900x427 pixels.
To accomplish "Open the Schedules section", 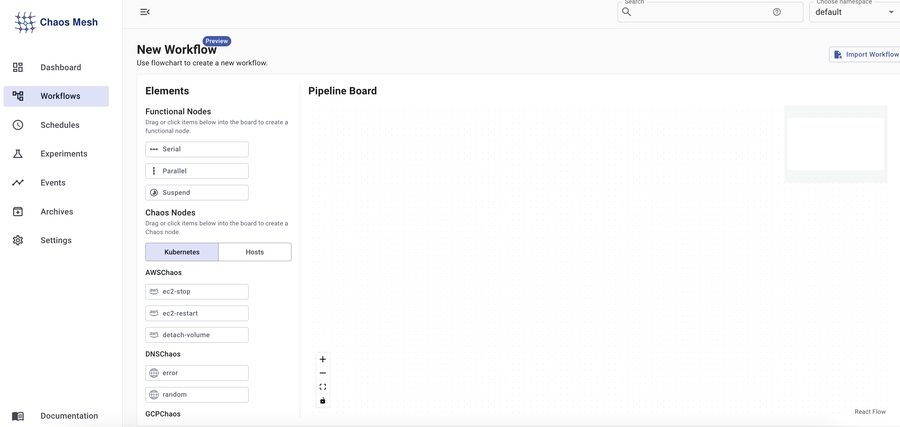I will (x=59, y=125).
